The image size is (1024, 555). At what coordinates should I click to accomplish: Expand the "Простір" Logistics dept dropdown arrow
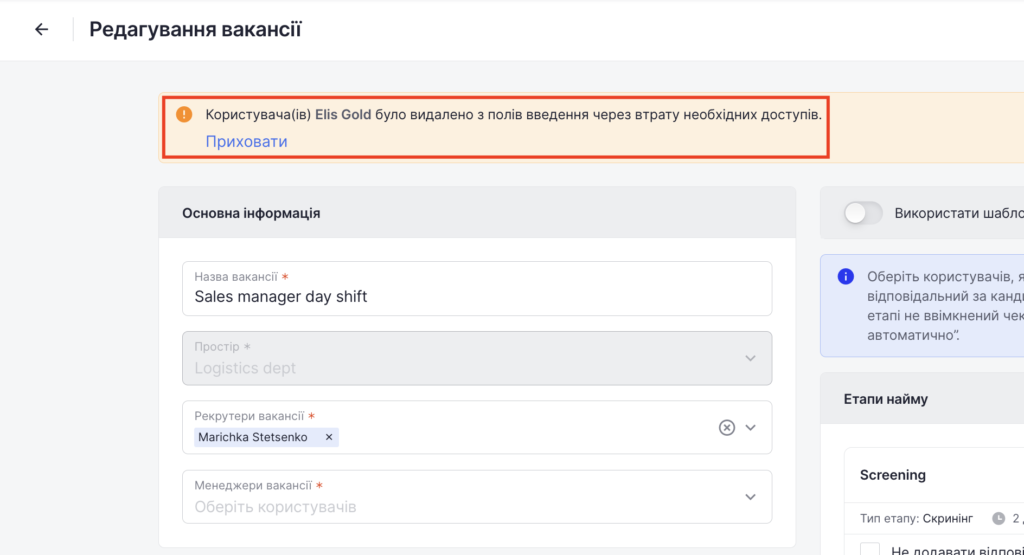pos(751,358)
